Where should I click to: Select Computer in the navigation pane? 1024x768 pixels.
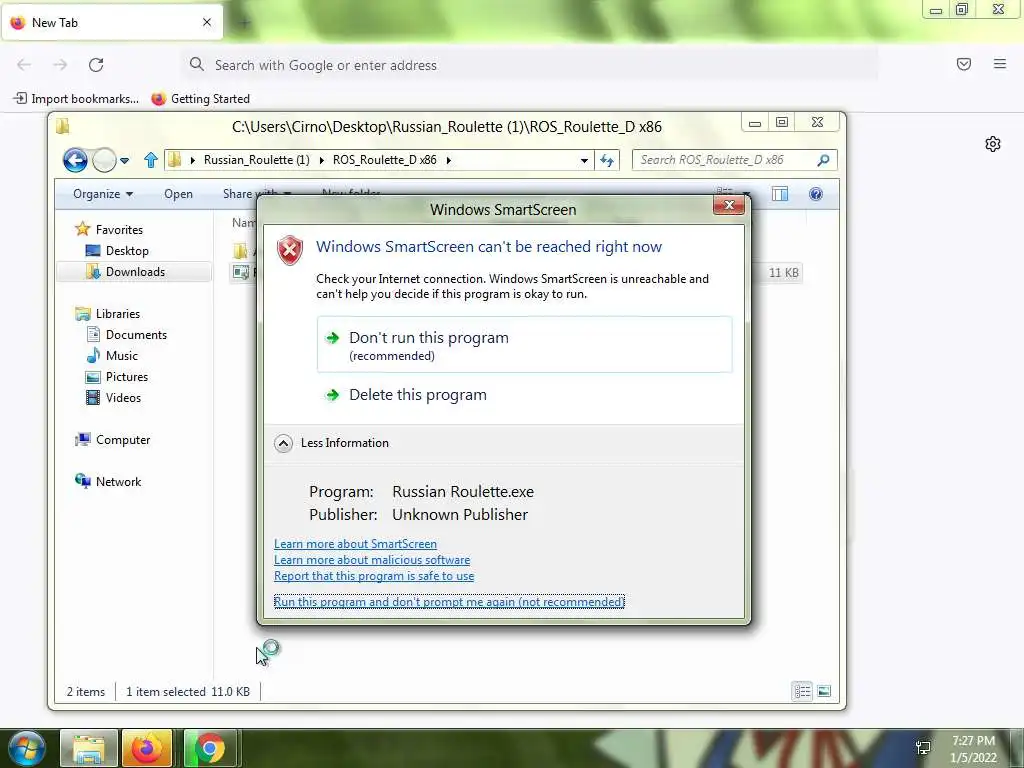123,440
